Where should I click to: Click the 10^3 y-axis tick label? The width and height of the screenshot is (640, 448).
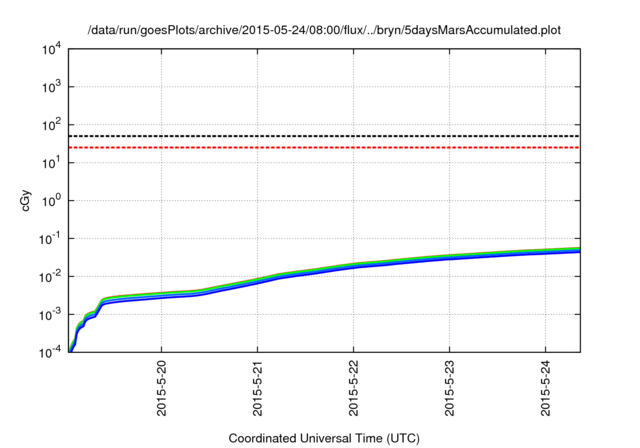51,87
